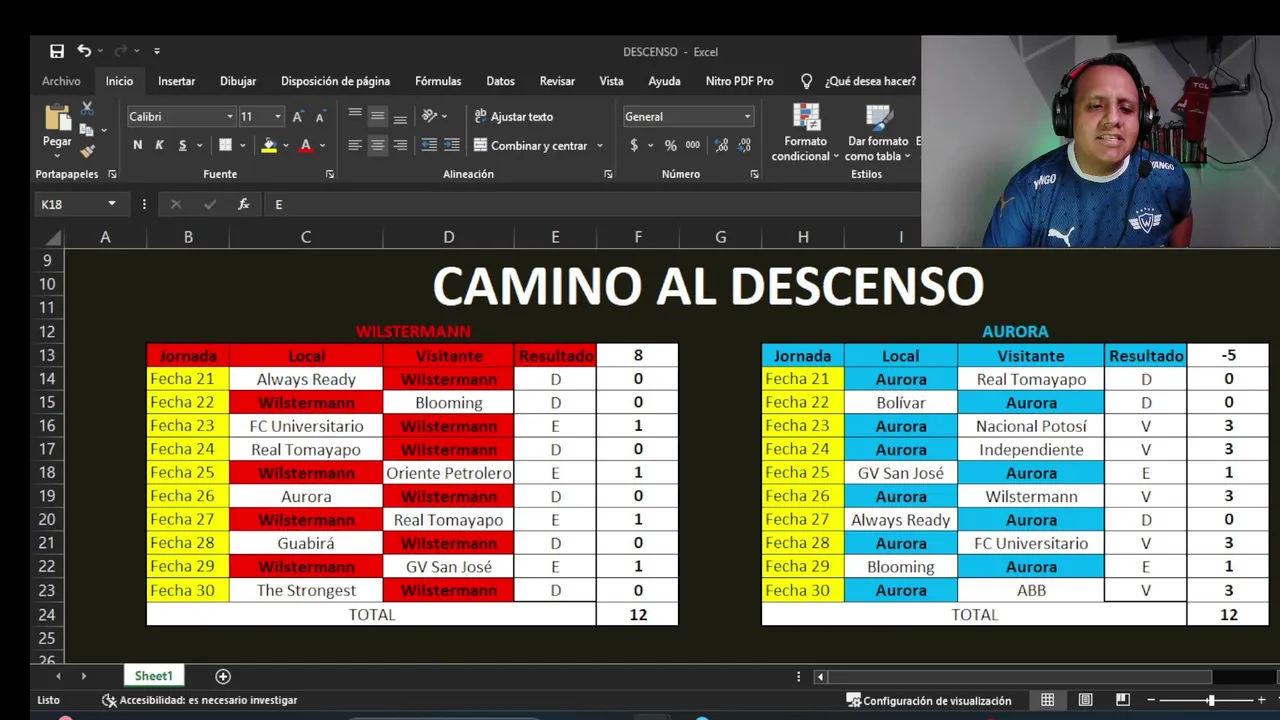
Task: Click Configuración de visualización in status bar
Action: tap(929, 700)
